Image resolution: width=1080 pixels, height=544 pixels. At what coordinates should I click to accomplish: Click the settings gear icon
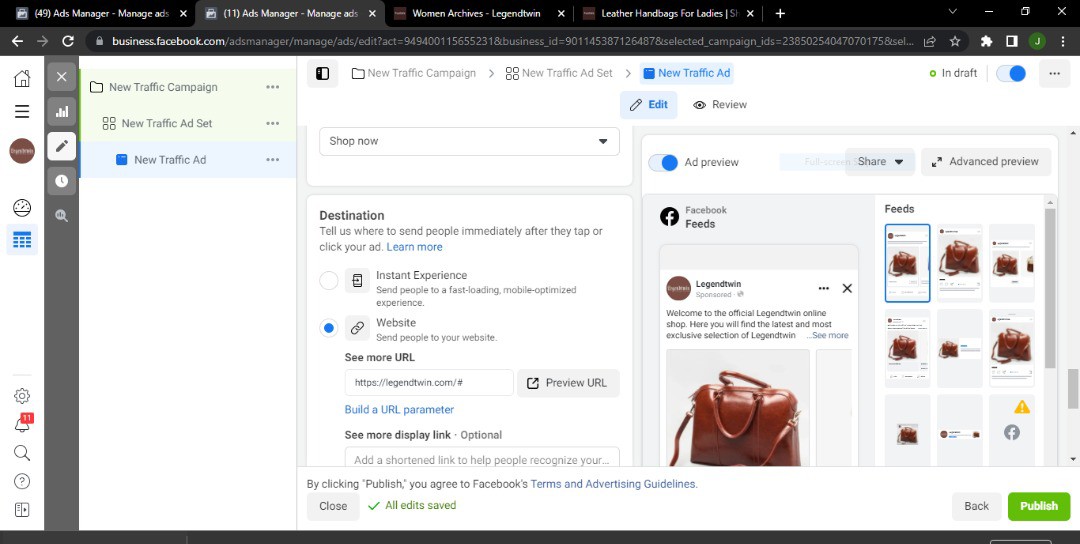(22, 396)
